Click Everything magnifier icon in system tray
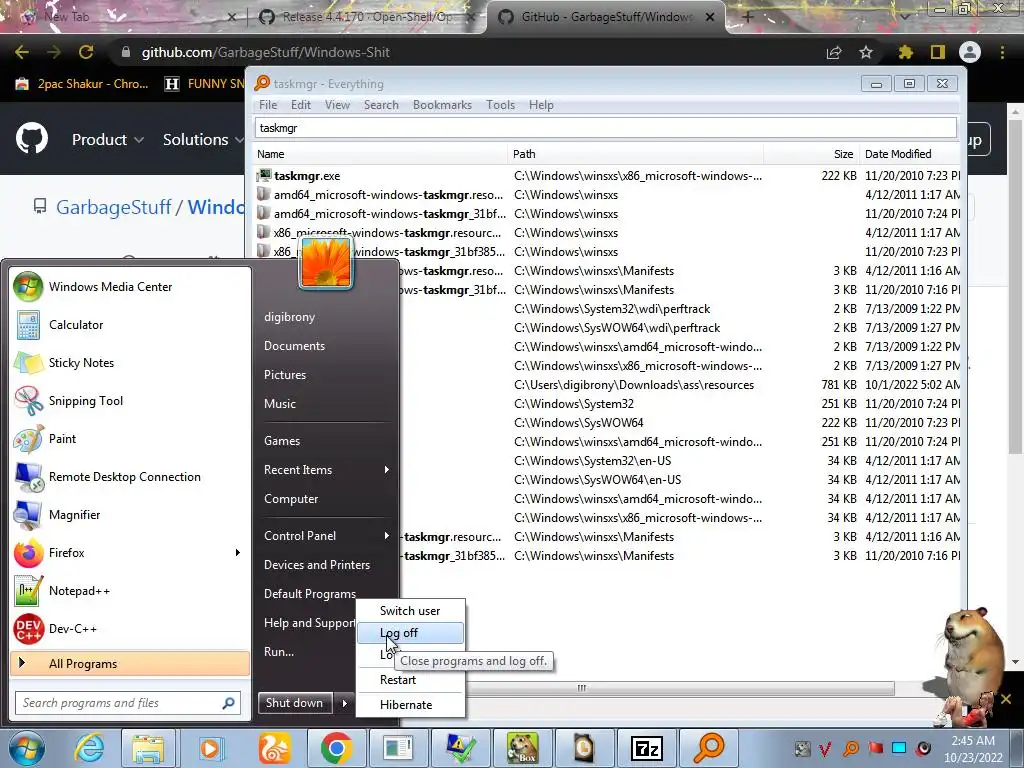1024x768 pixels. 851,748
